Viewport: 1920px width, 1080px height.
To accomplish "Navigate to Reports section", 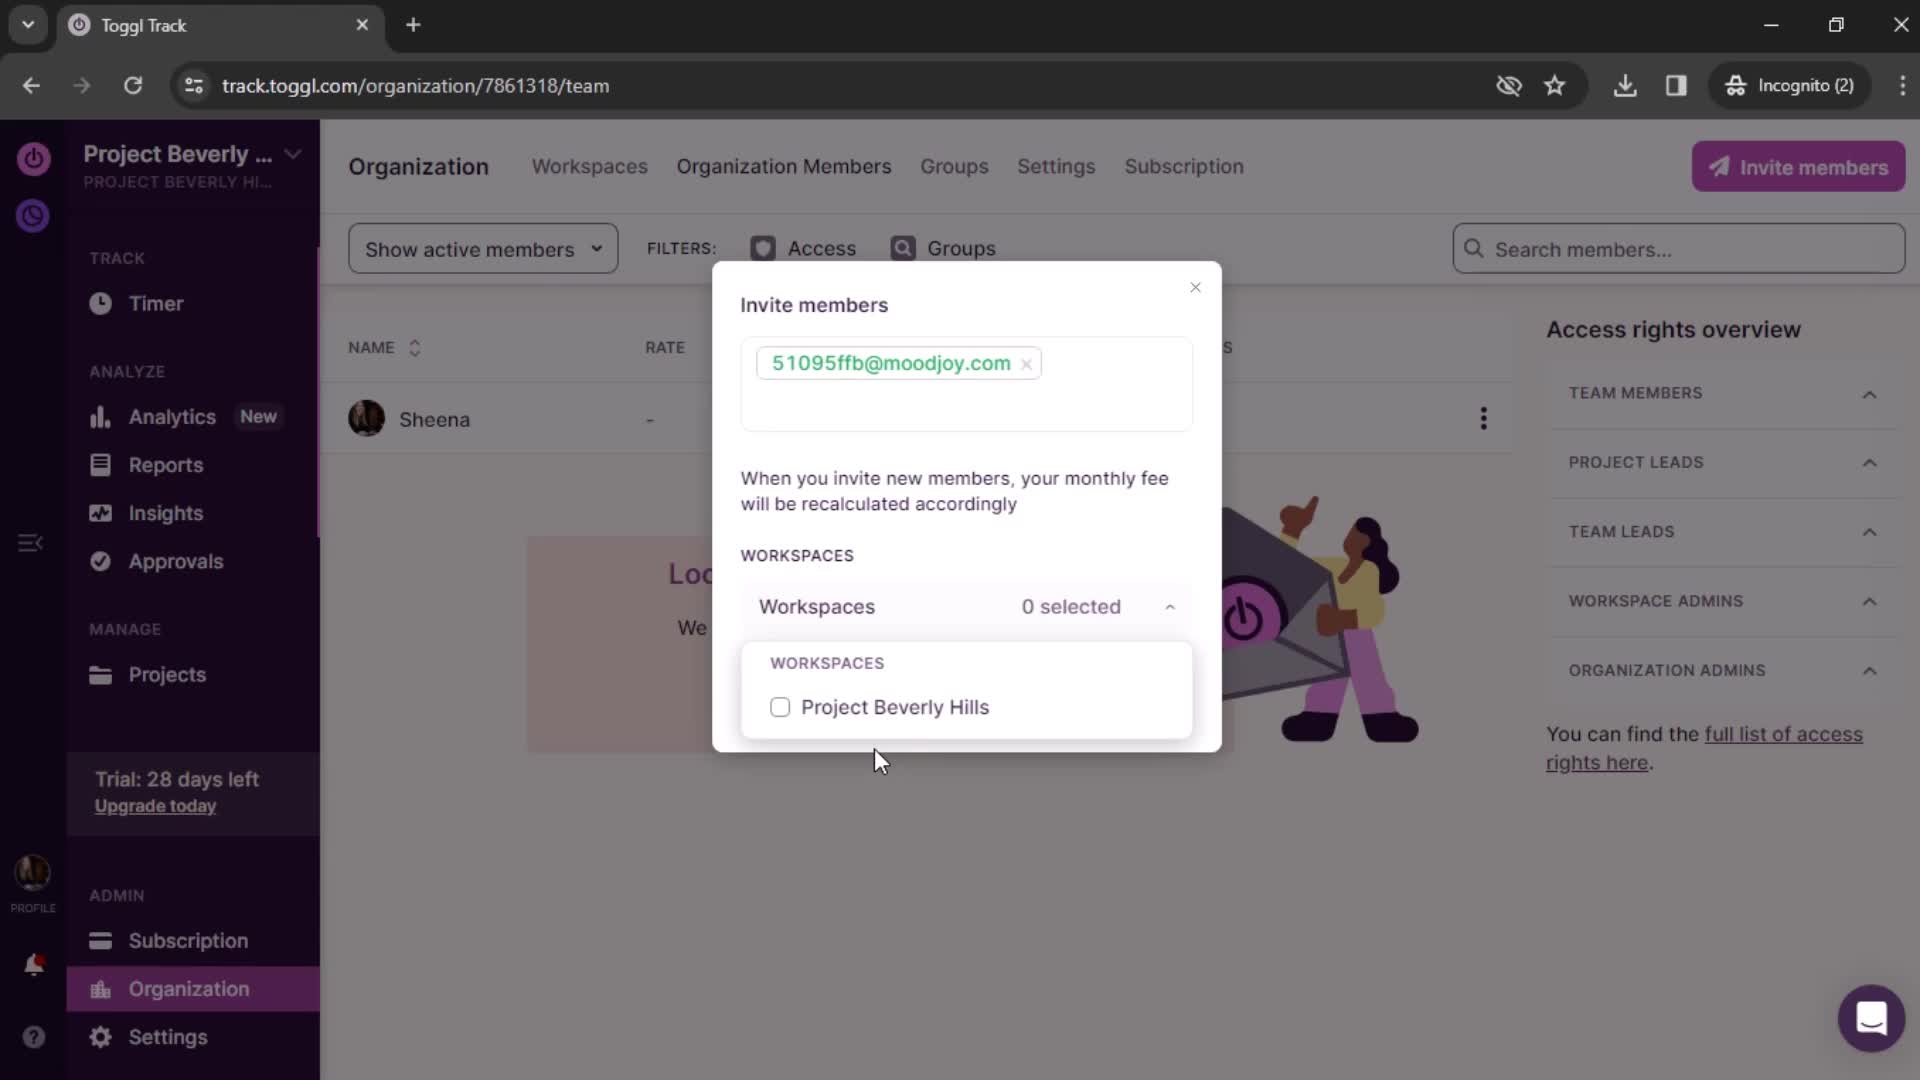I will pyautogui.click(x=166, y=464).
